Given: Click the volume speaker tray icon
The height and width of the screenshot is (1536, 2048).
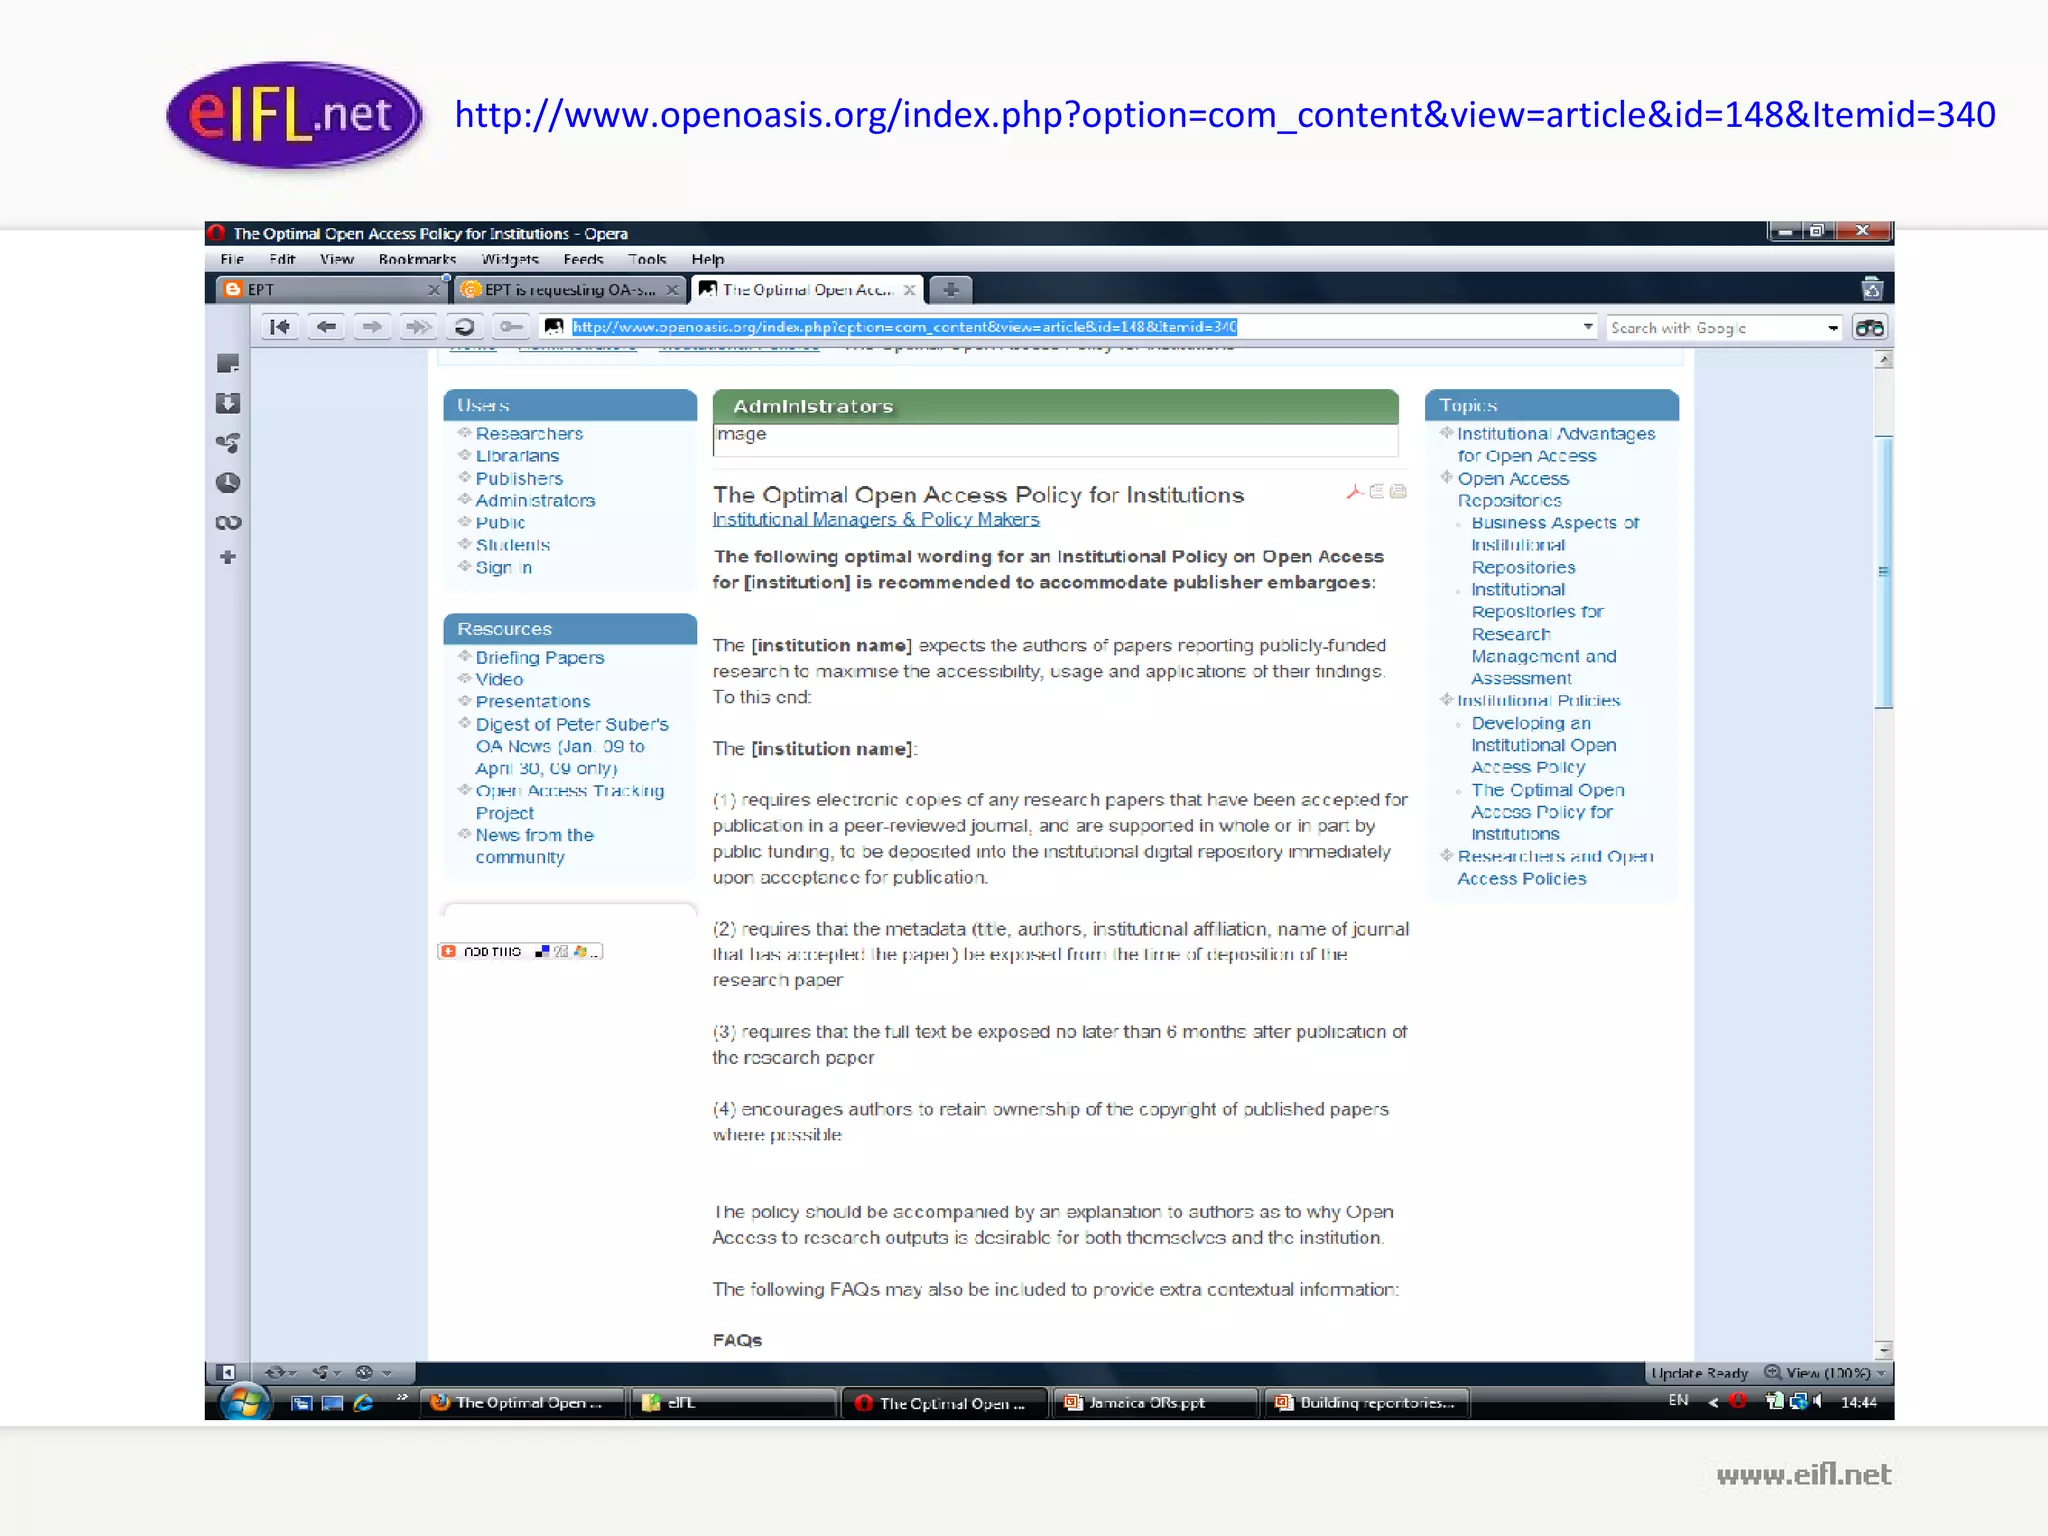Looking at the screenshot, I should click(1818, 1401).
